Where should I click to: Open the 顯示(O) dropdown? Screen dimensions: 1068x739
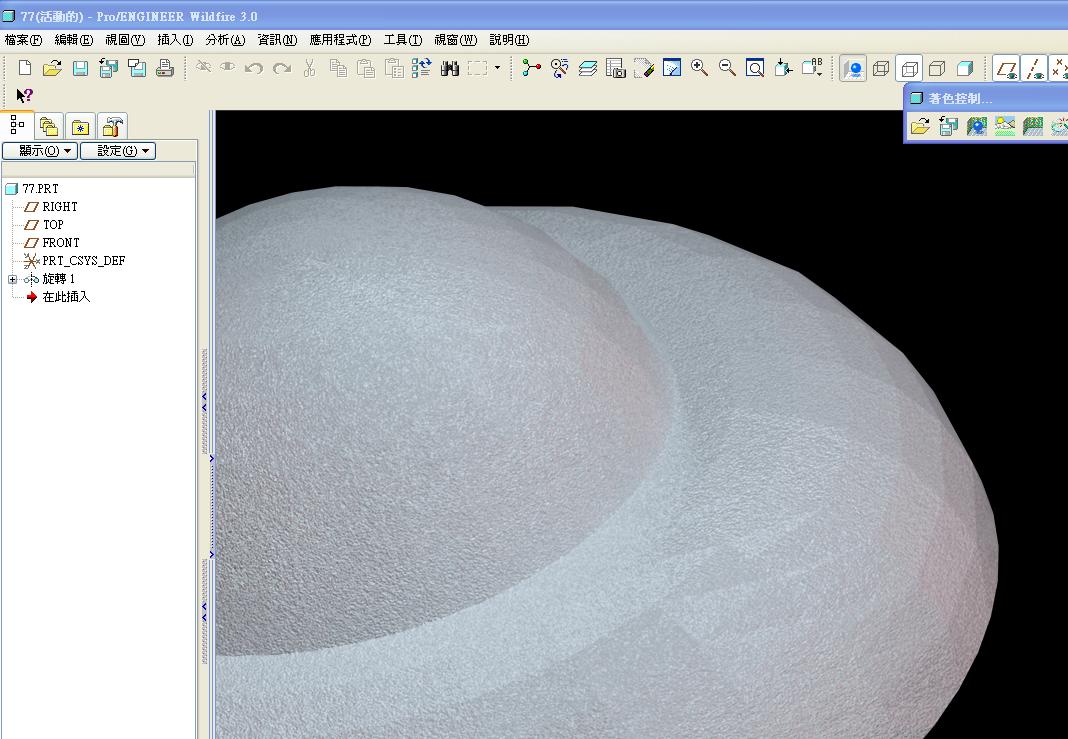pos(40,151)
